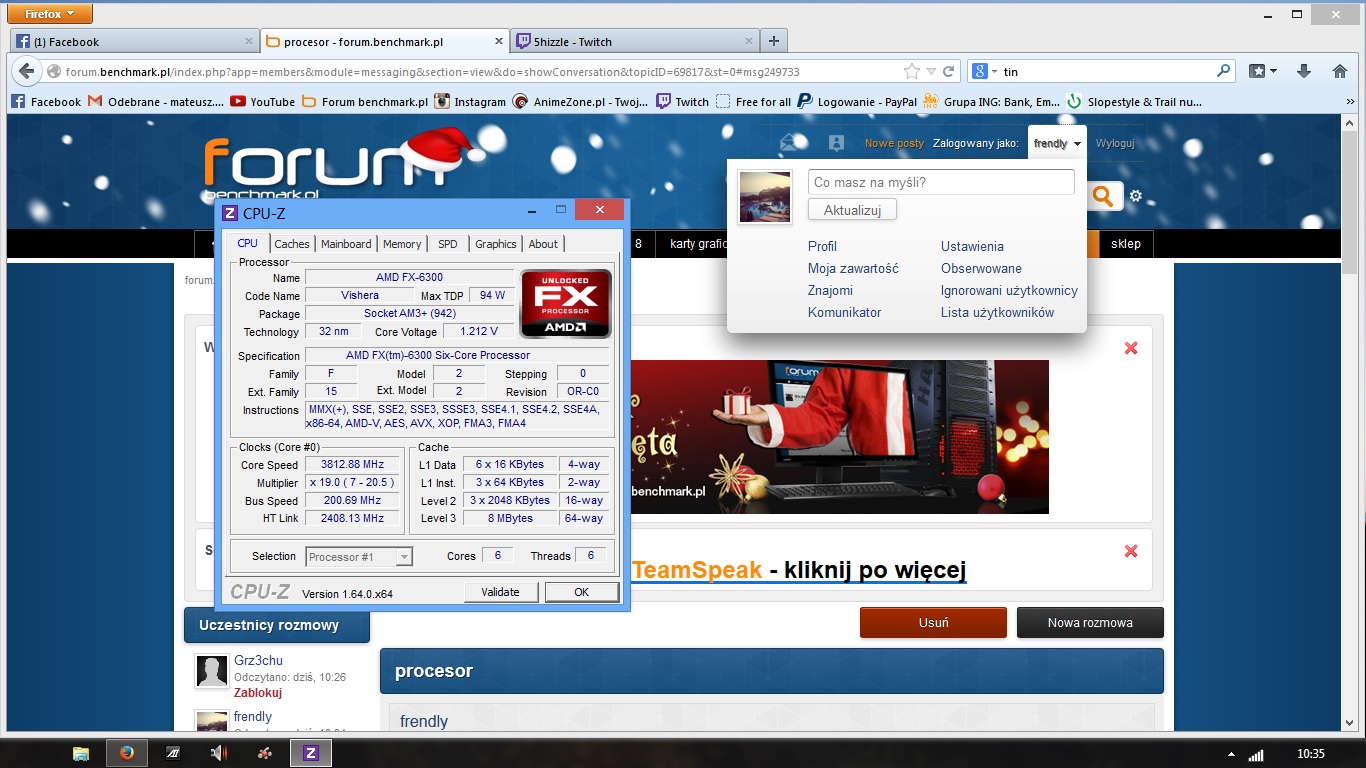Open the Odebrane Gmail bookmark
The width and height of the screenshot is (1366, 768).
pyautogui.click(x=155, y=102)
